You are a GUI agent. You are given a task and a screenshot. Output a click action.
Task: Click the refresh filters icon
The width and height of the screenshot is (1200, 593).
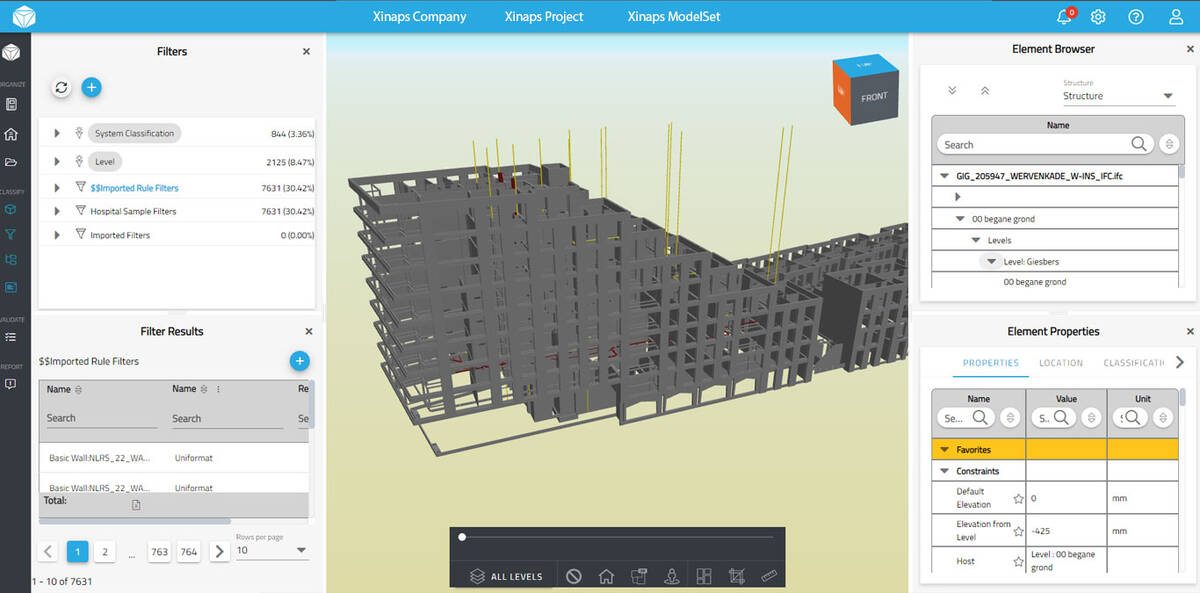coord(61,88)
